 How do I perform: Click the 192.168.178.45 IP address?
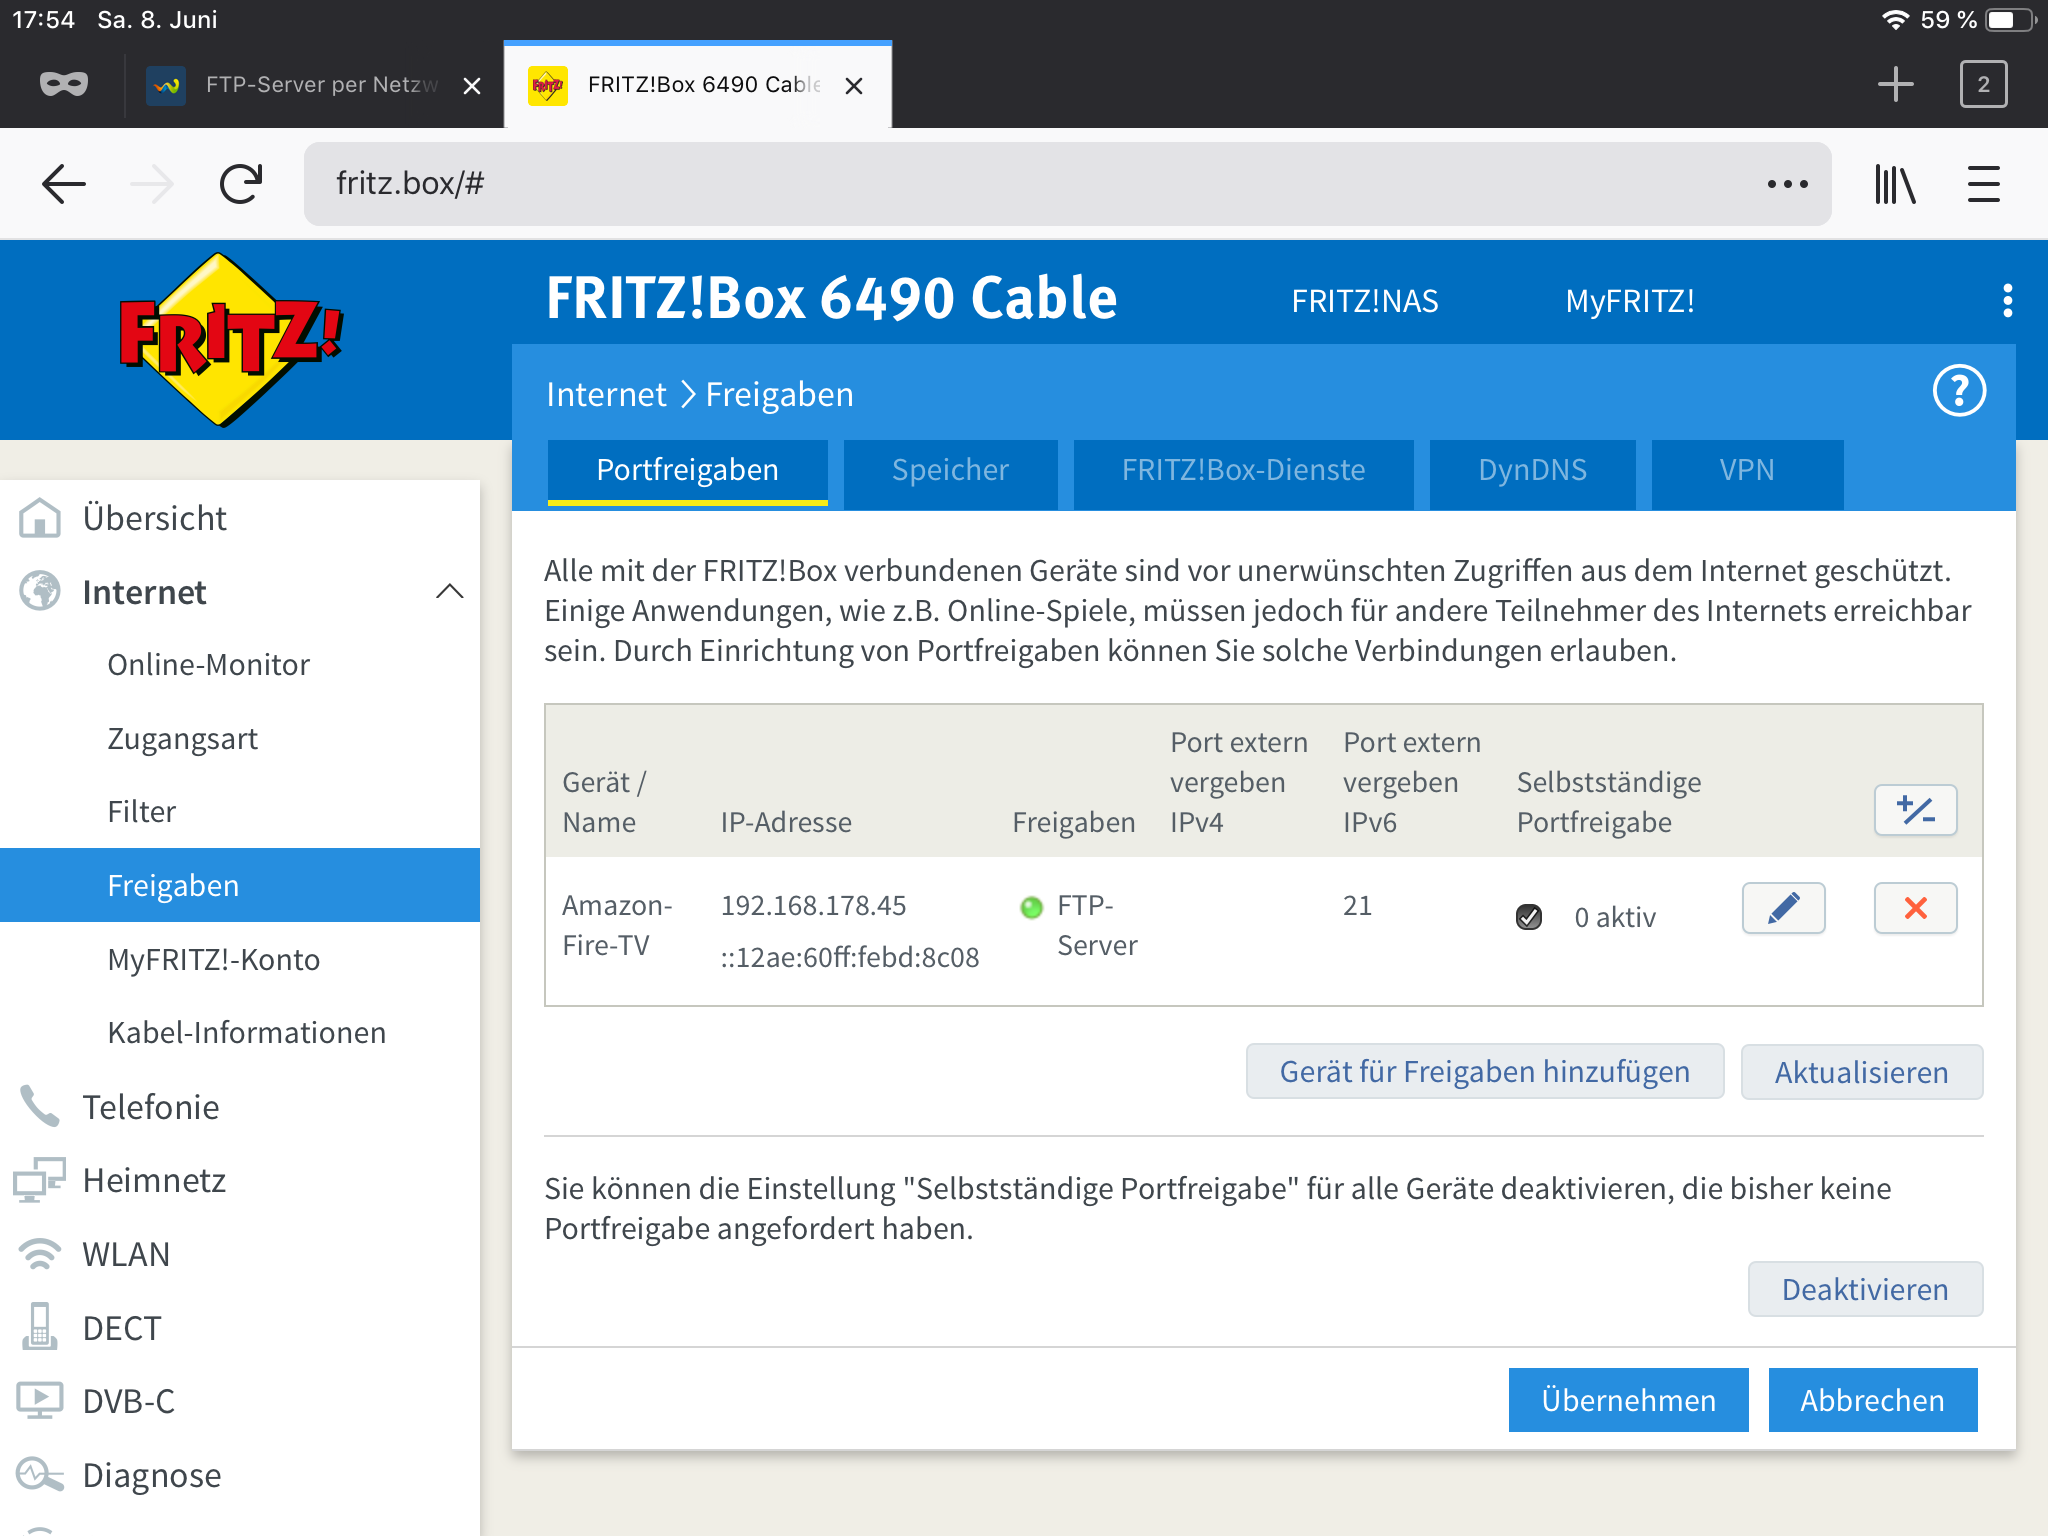[x=813, y=905]
